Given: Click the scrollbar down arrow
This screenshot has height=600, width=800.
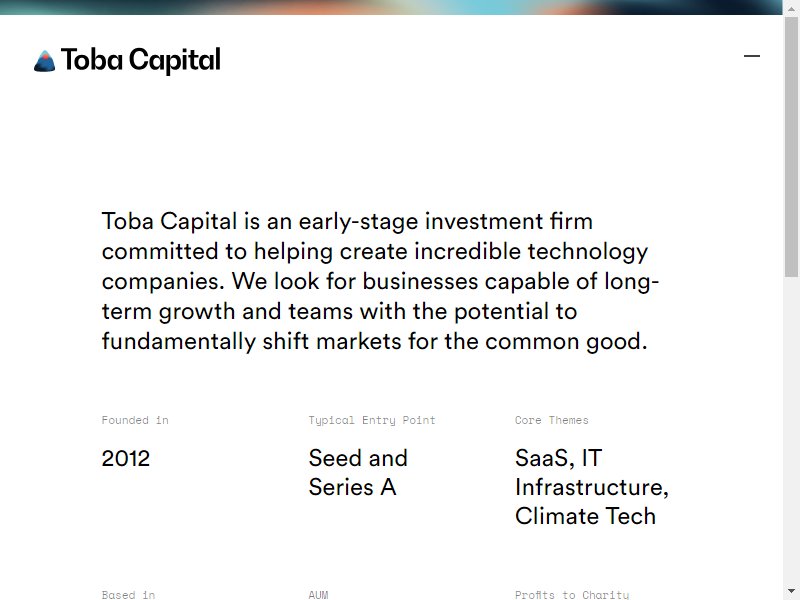Looking at the screenshot, I should click(791, 591).
